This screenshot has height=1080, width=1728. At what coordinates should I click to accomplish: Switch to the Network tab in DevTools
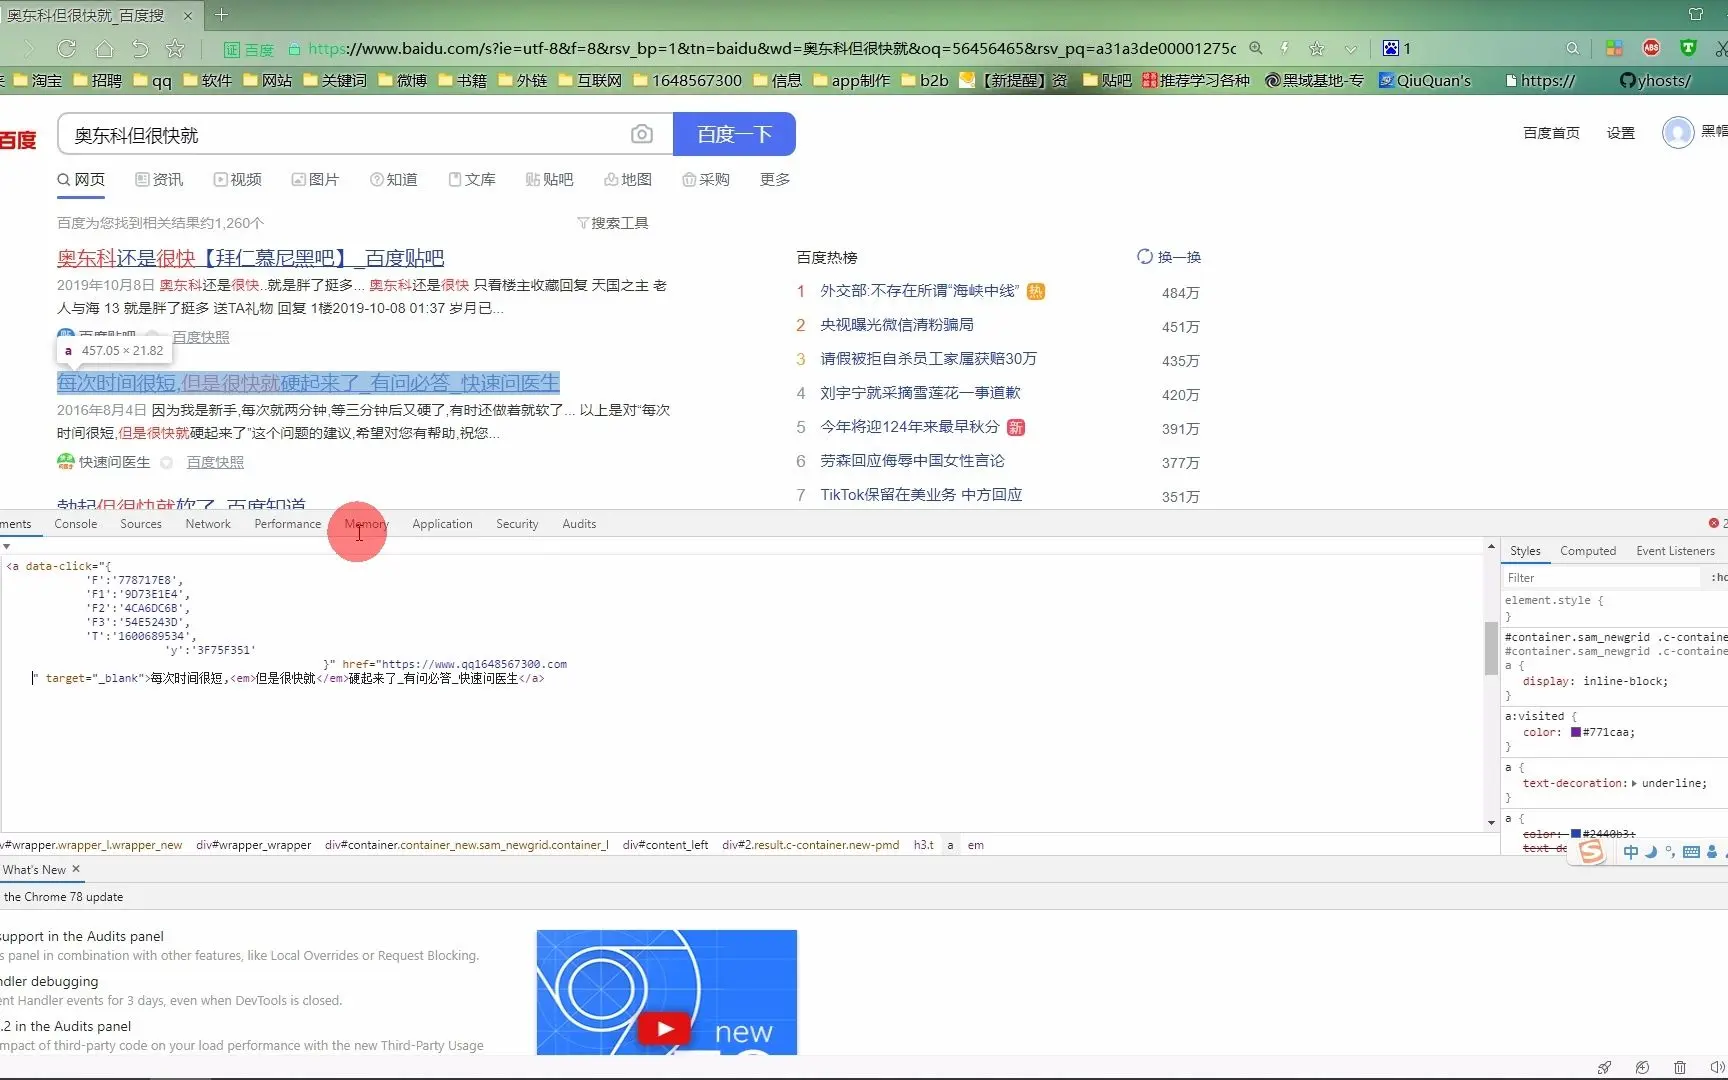207,523
